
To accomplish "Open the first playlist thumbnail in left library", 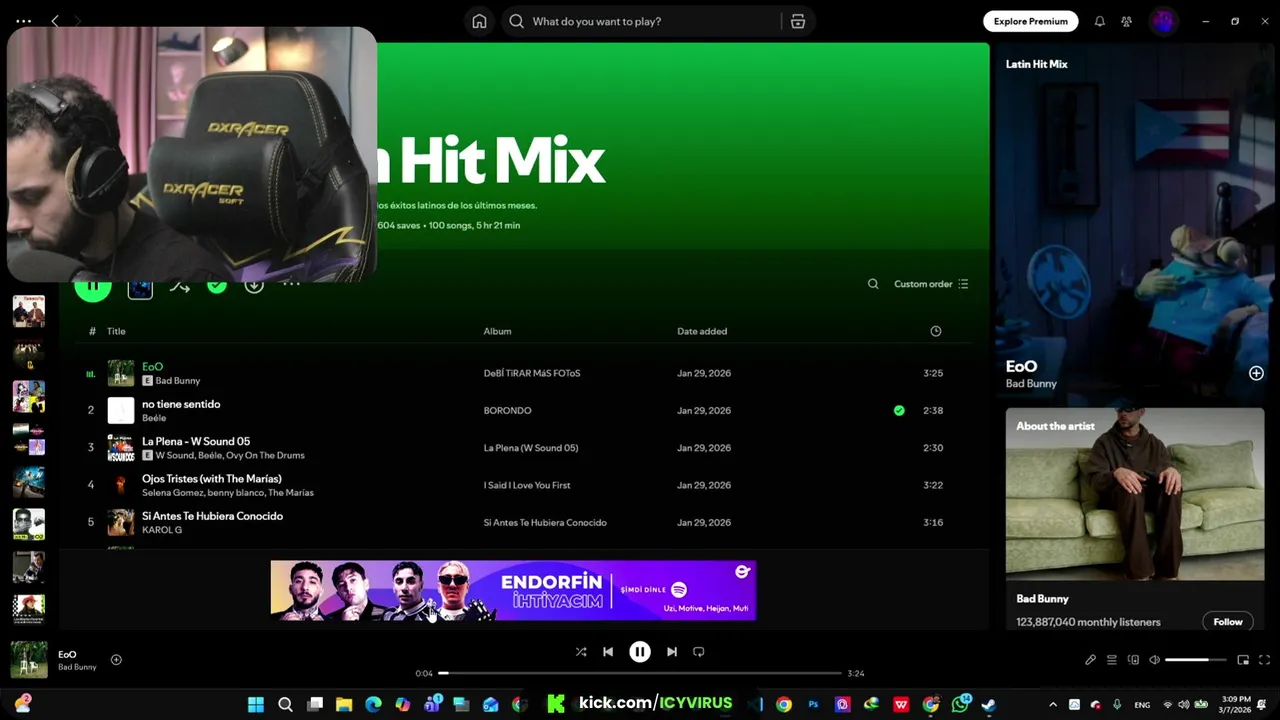I will click(29, 311).
